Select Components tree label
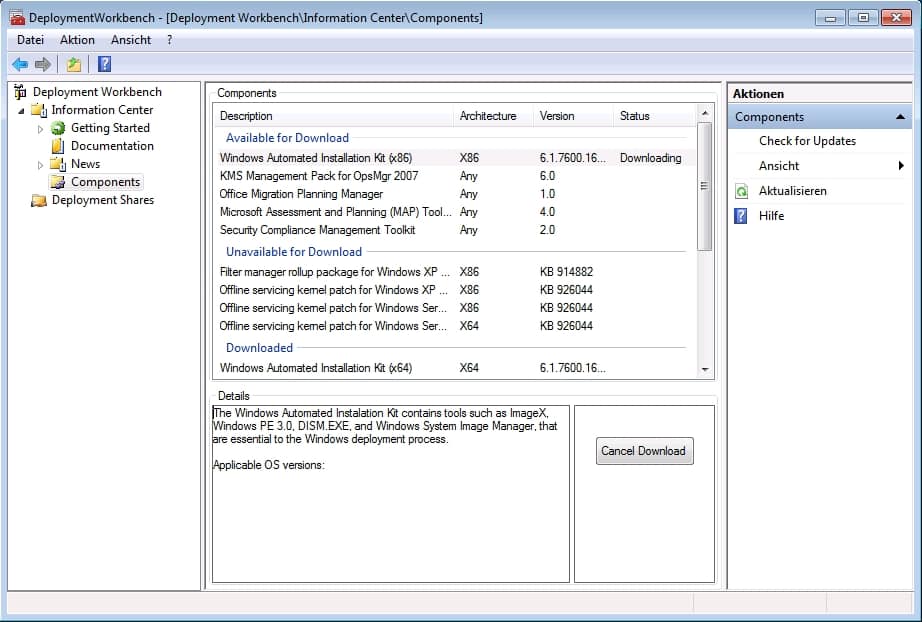The height and width of the screenshot is (622, 922). click(105, 182)
